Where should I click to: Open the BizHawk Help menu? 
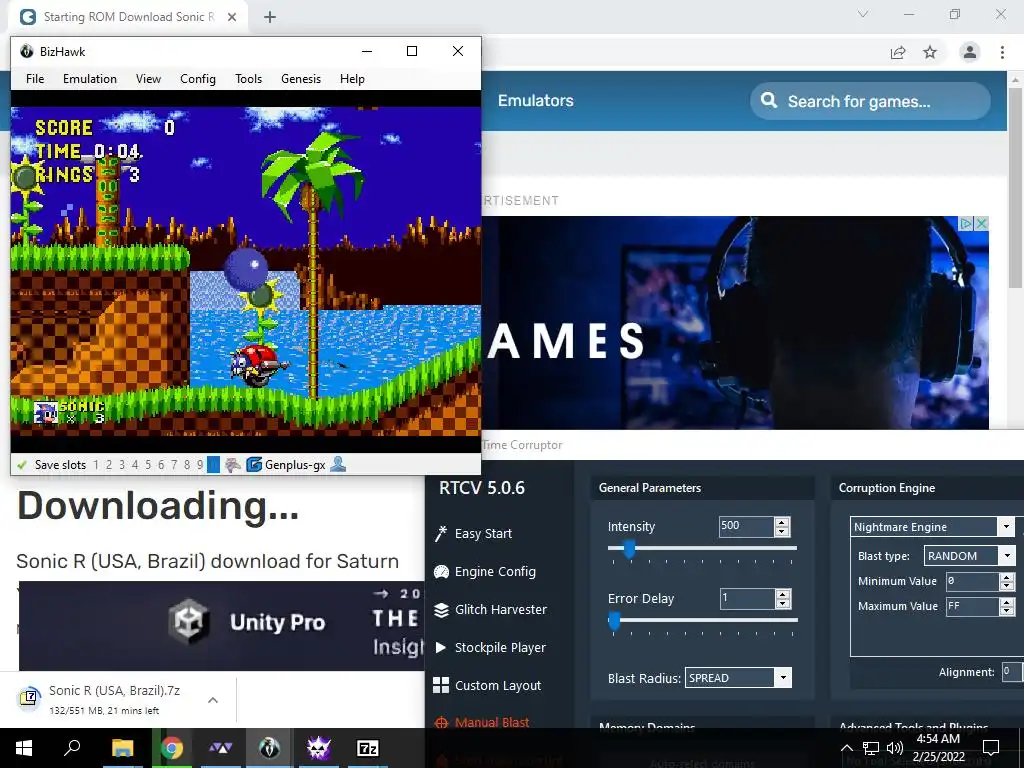pyautogui.click(x=352, y=79)
